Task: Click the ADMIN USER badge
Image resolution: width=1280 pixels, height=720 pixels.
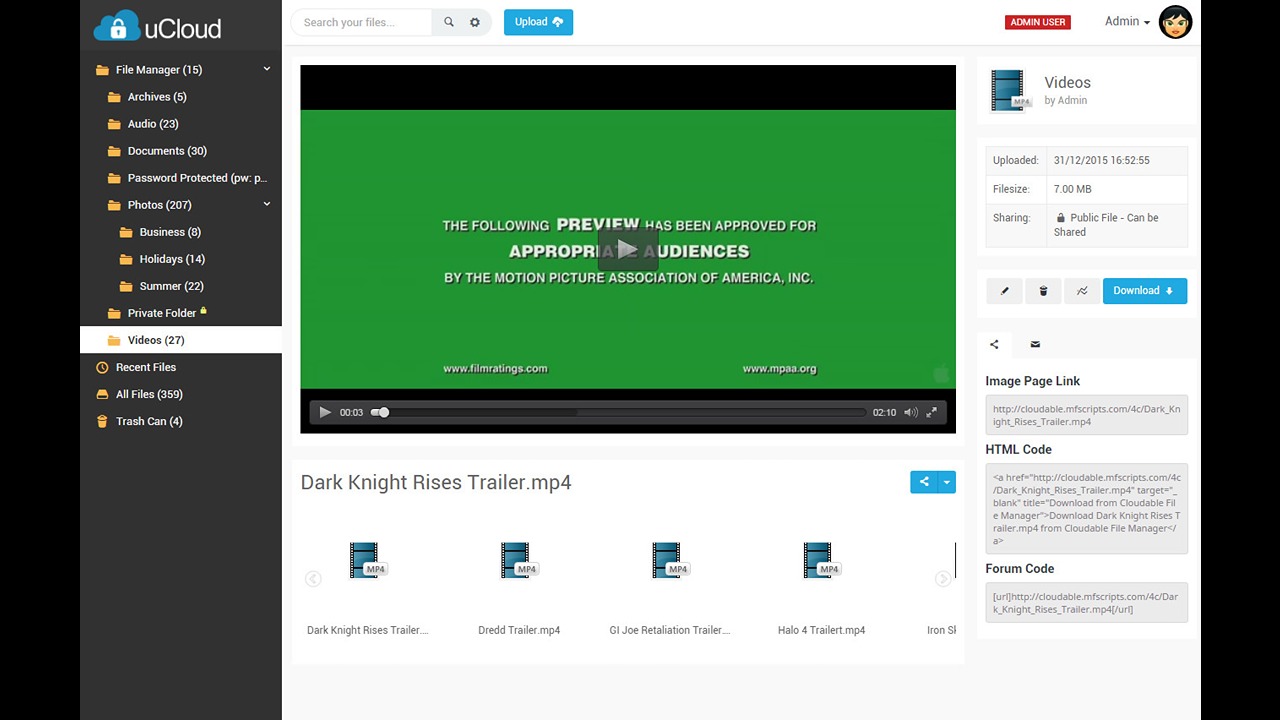Action: point(1037,22)
